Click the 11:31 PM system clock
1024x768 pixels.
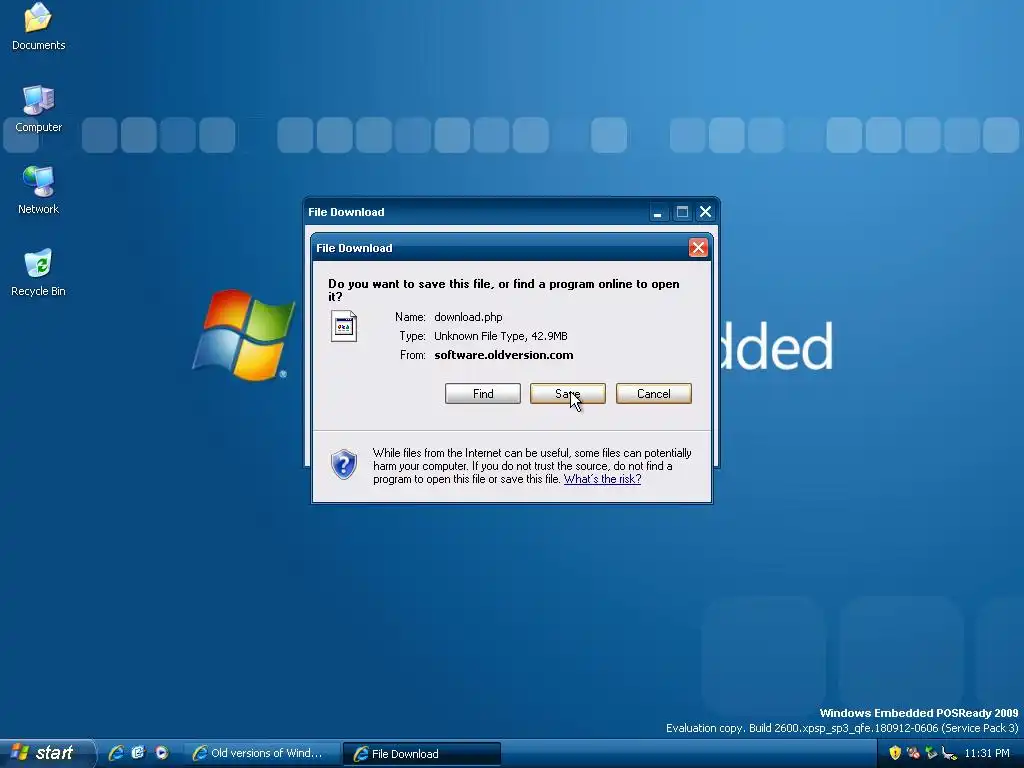point(987,753)
